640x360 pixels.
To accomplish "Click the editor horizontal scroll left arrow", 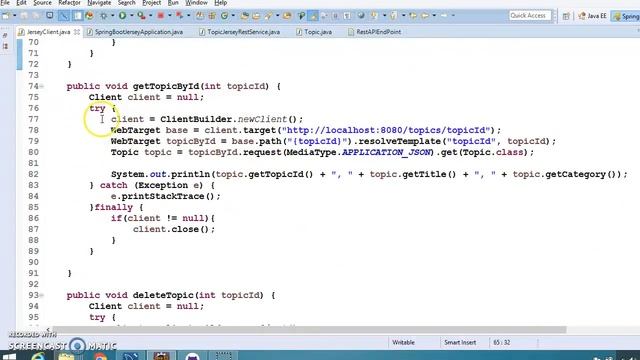I will tap(48, 329).
